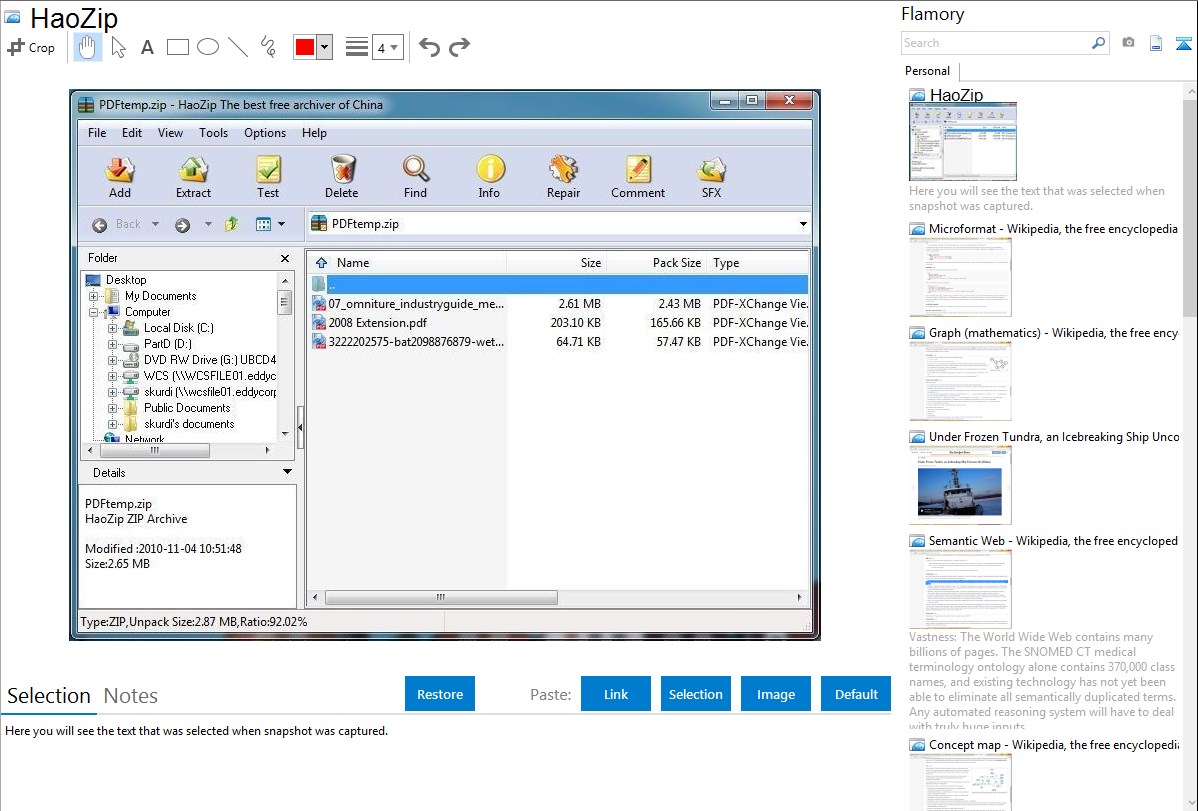This screenshot has width=1198, height=811.
Task: Click the Comment icon in HaoZip
Action: click(638, 177)
